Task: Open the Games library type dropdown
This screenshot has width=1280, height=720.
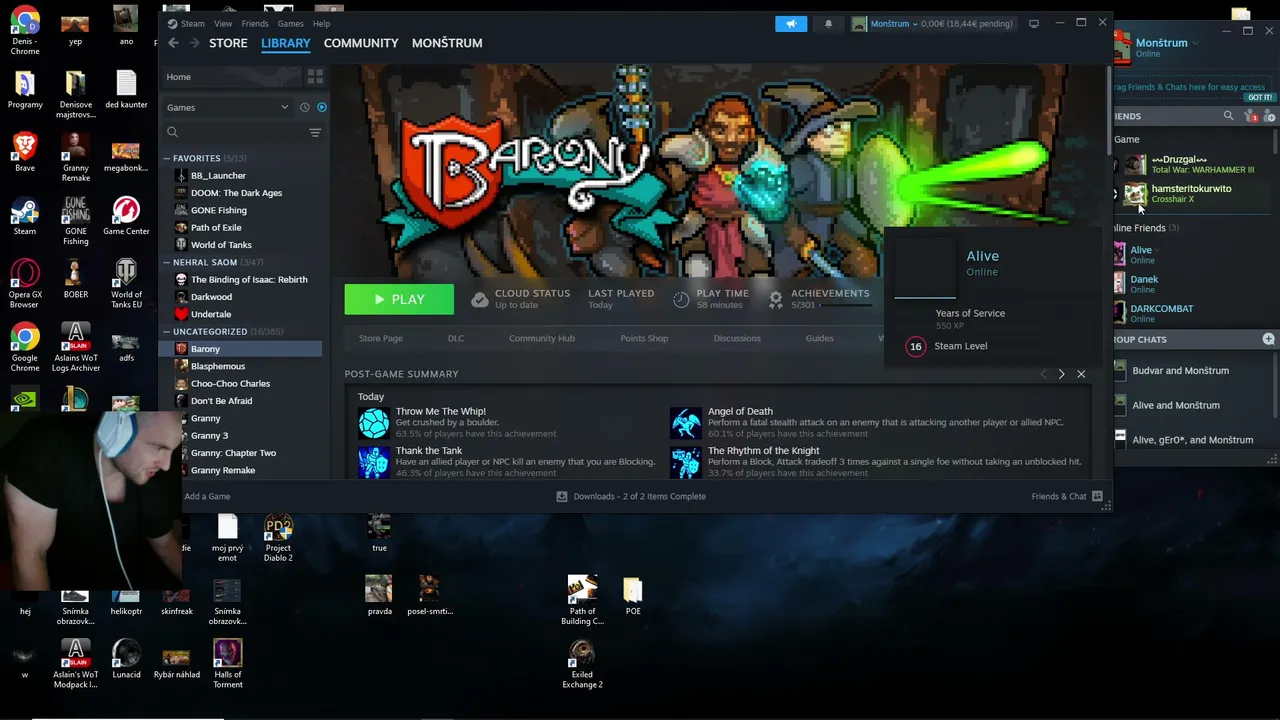Action: [x=228, y=107]
